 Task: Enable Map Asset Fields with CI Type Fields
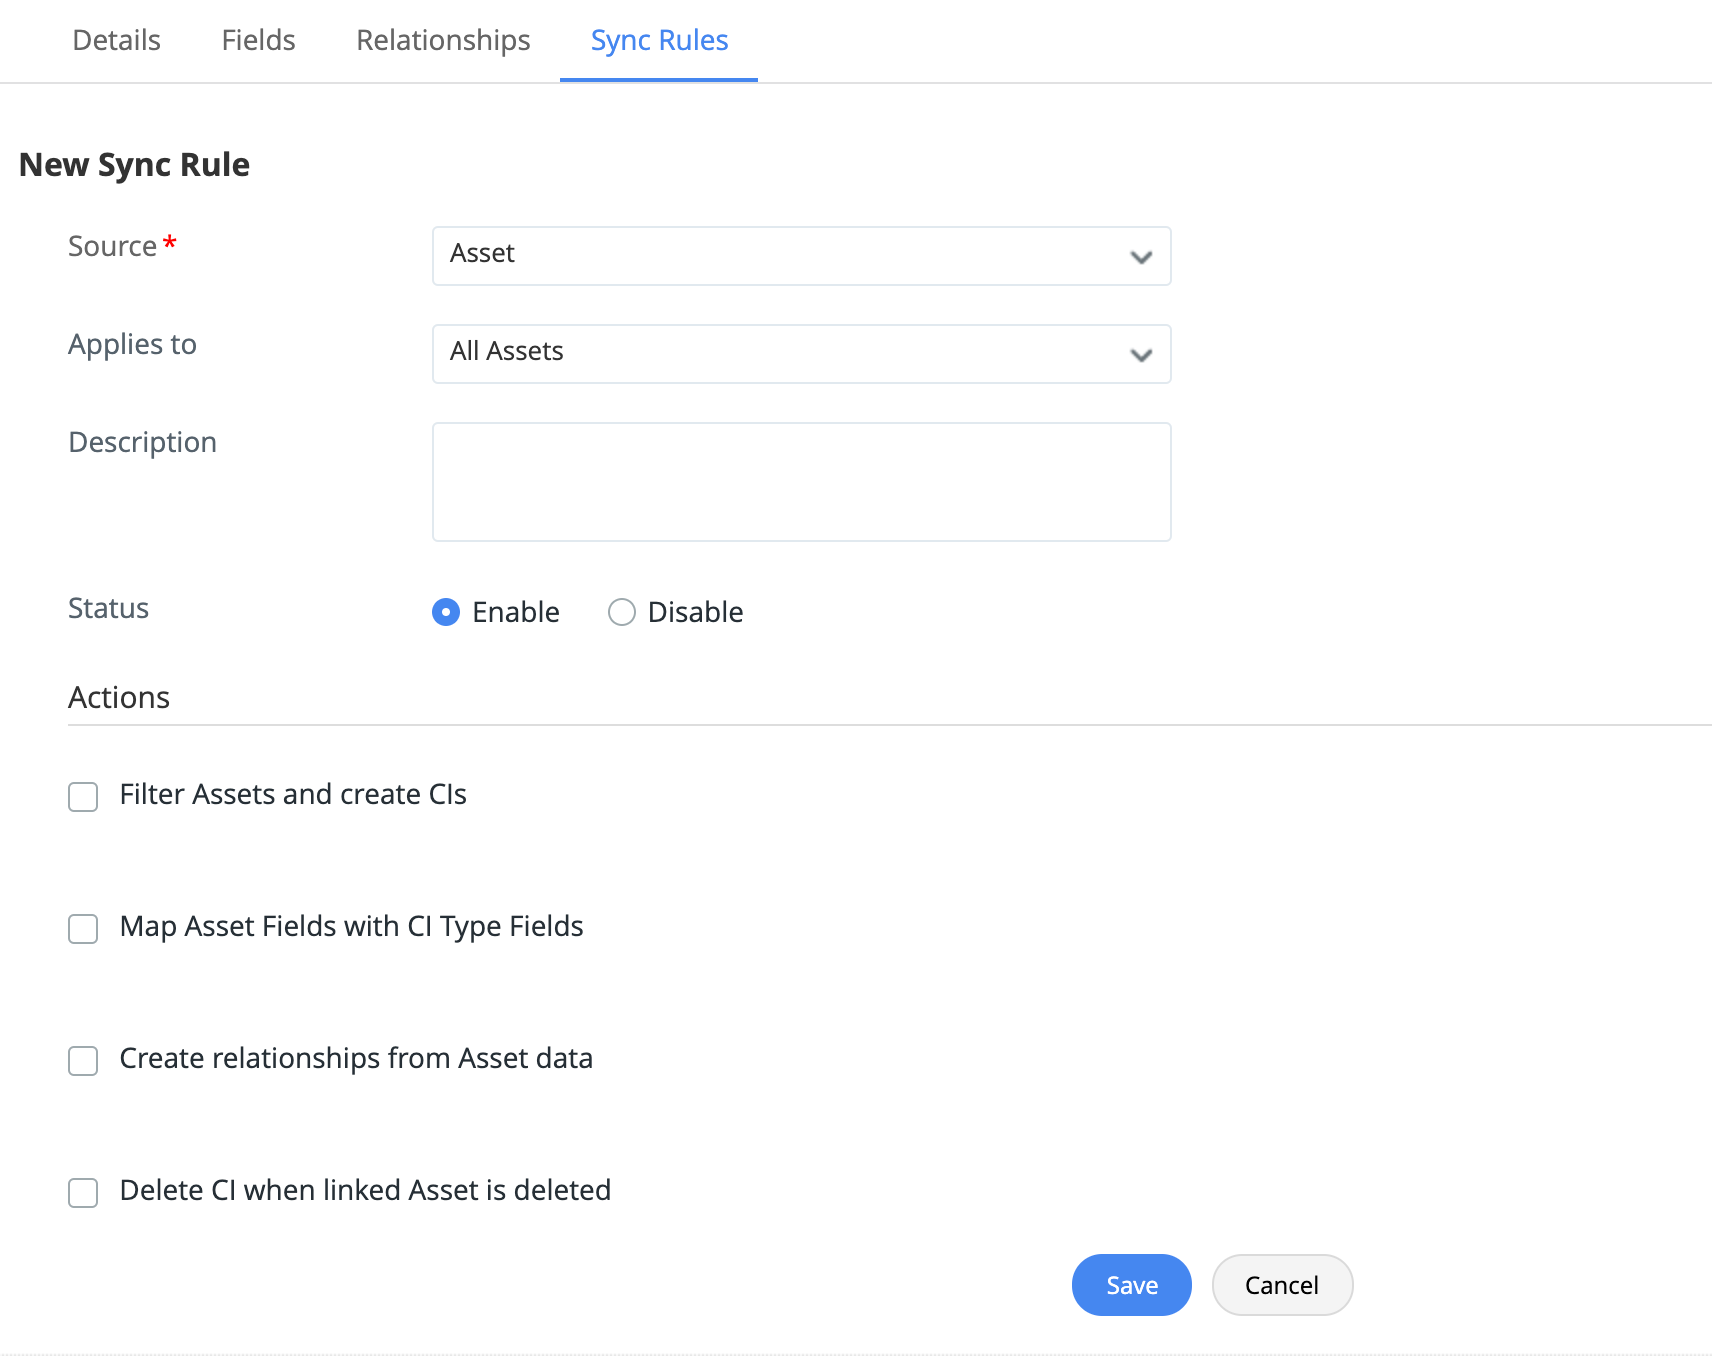coord(83,929)
